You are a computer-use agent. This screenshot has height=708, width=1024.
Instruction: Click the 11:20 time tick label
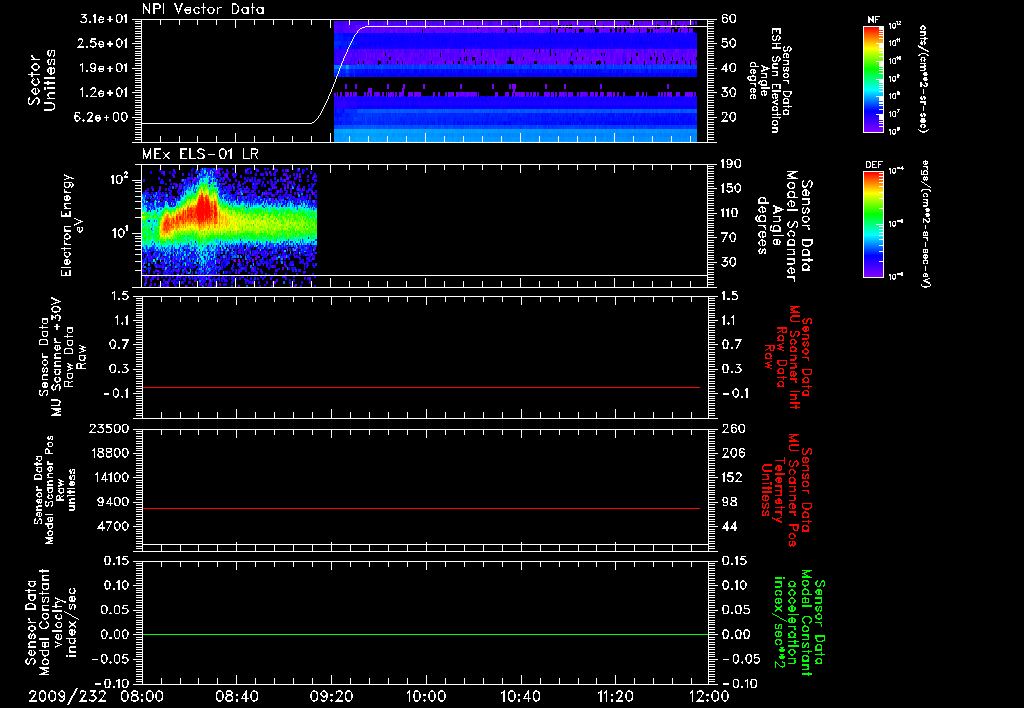tap(615, 696)
